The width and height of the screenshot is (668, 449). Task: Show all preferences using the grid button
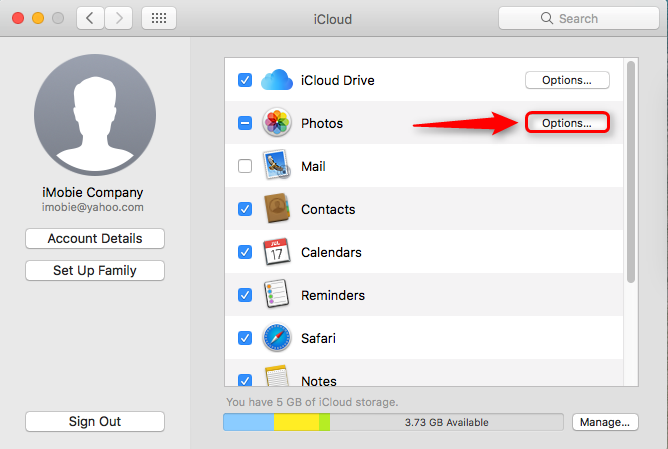[159, 18]
